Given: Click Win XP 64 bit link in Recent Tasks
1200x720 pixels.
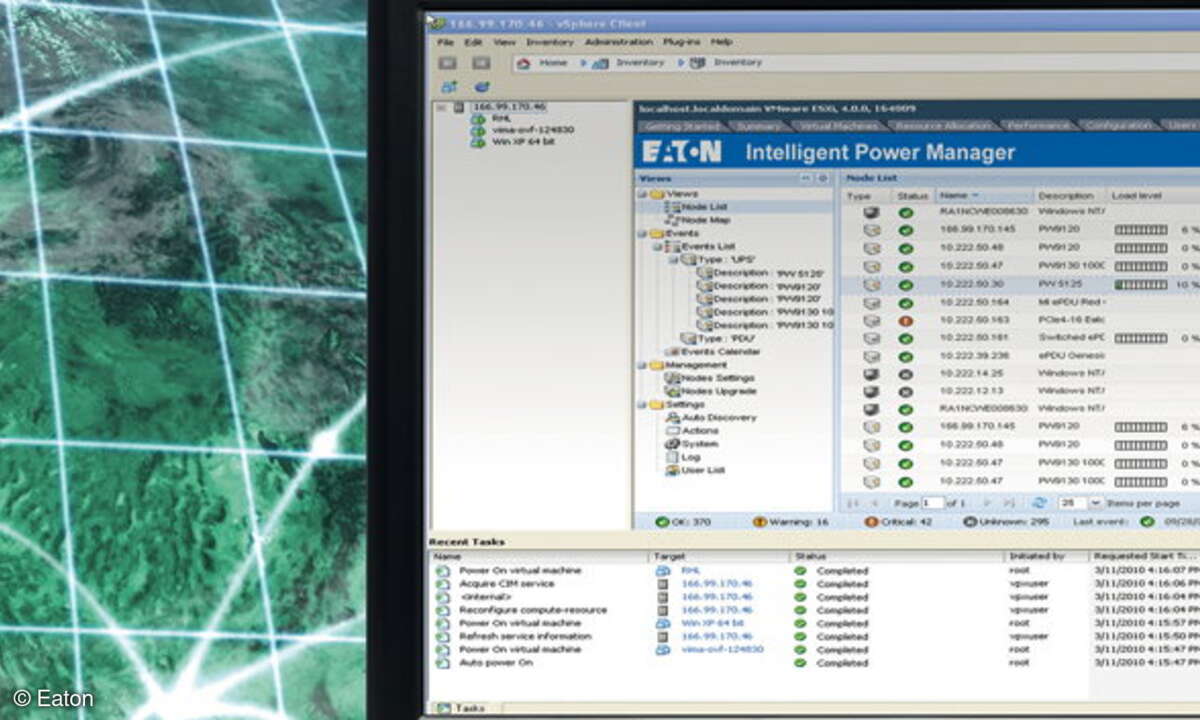Looking at the screenshot, I should [711, 623].
